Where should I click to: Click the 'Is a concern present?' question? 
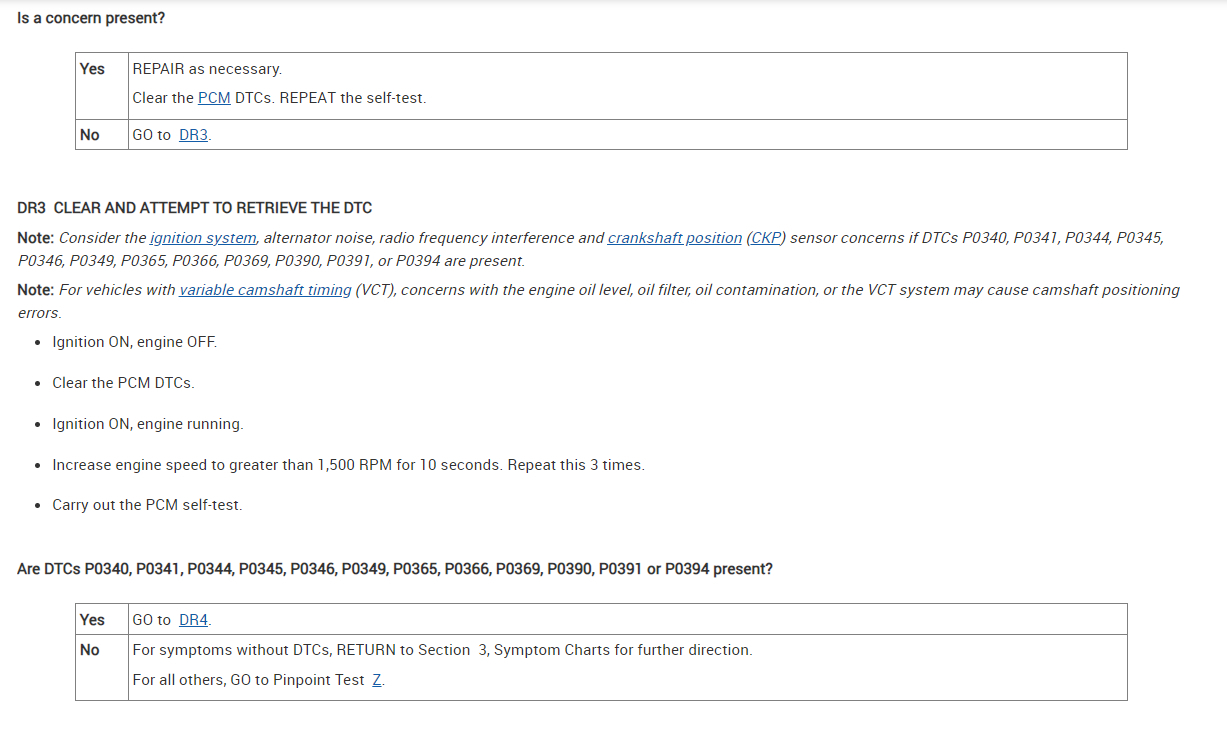[91, 19]
